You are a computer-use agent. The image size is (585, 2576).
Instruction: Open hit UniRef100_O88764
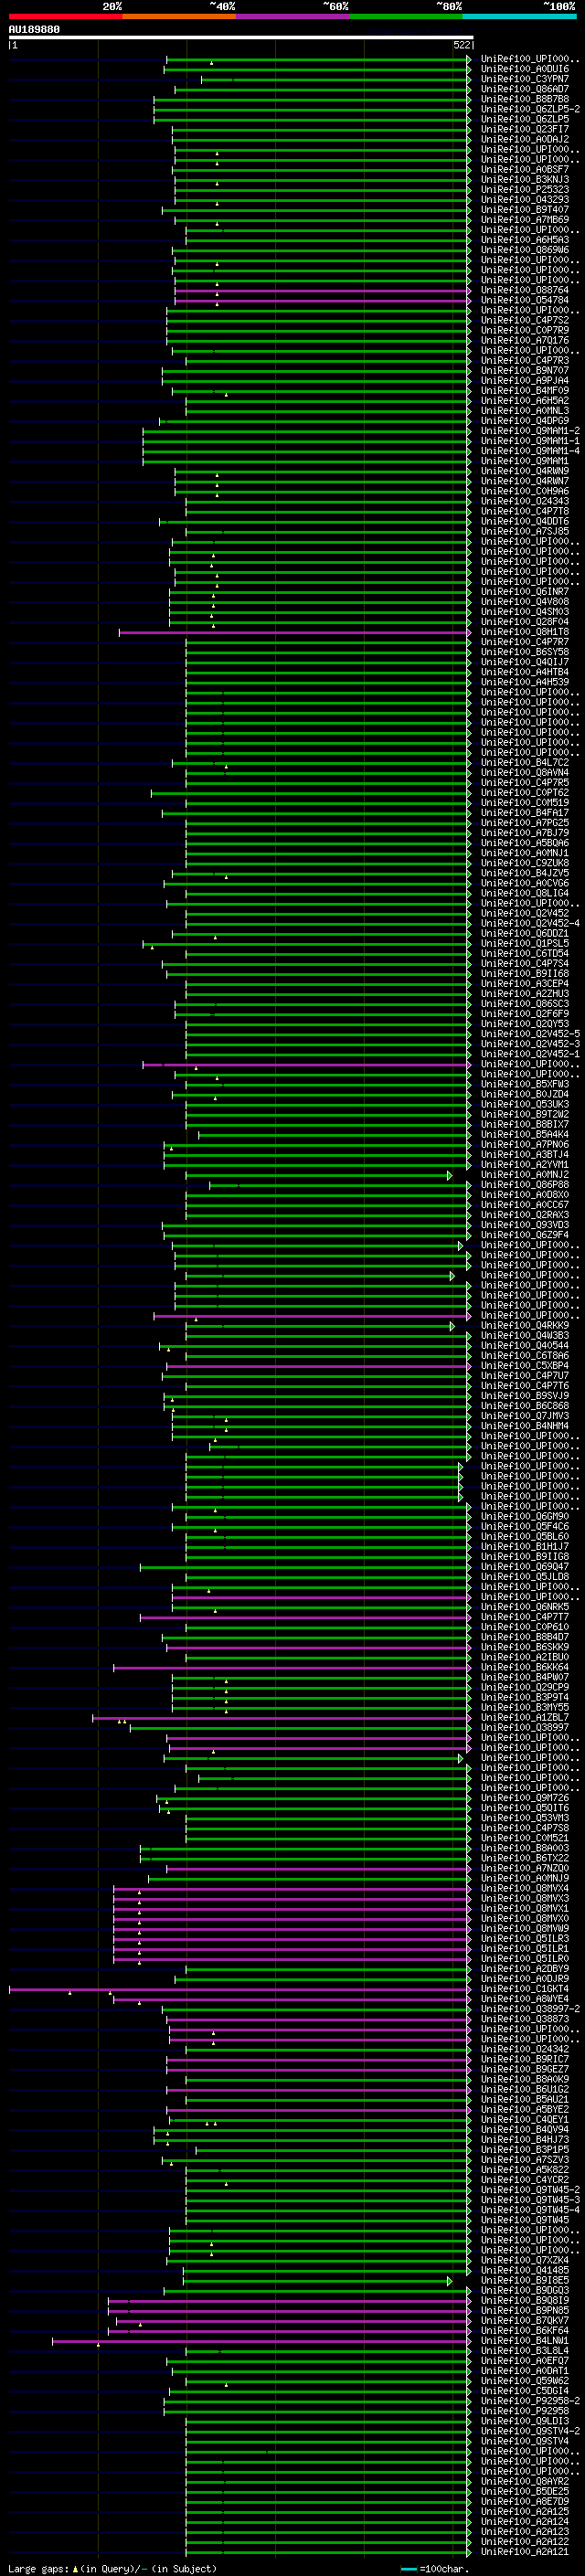click(x=525, y=290)
